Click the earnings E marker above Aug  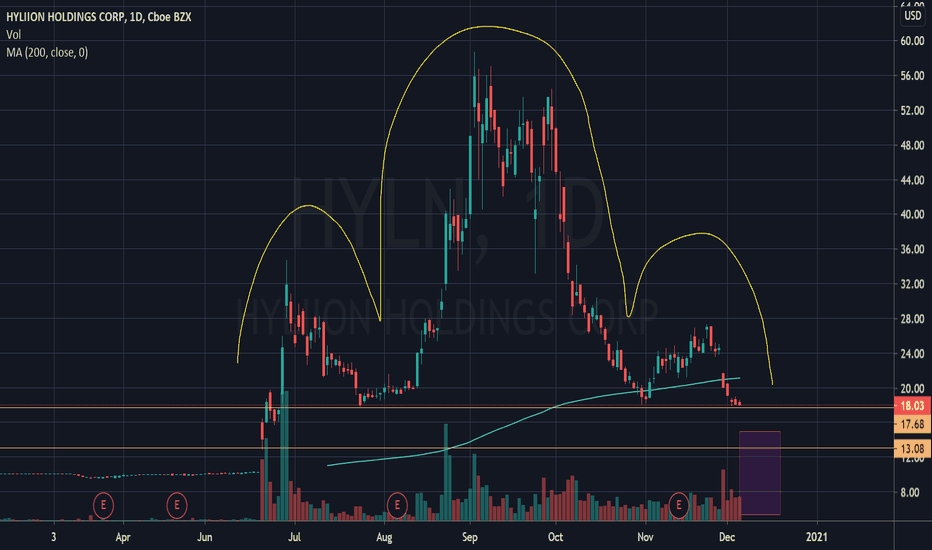[x=397, y=505]
